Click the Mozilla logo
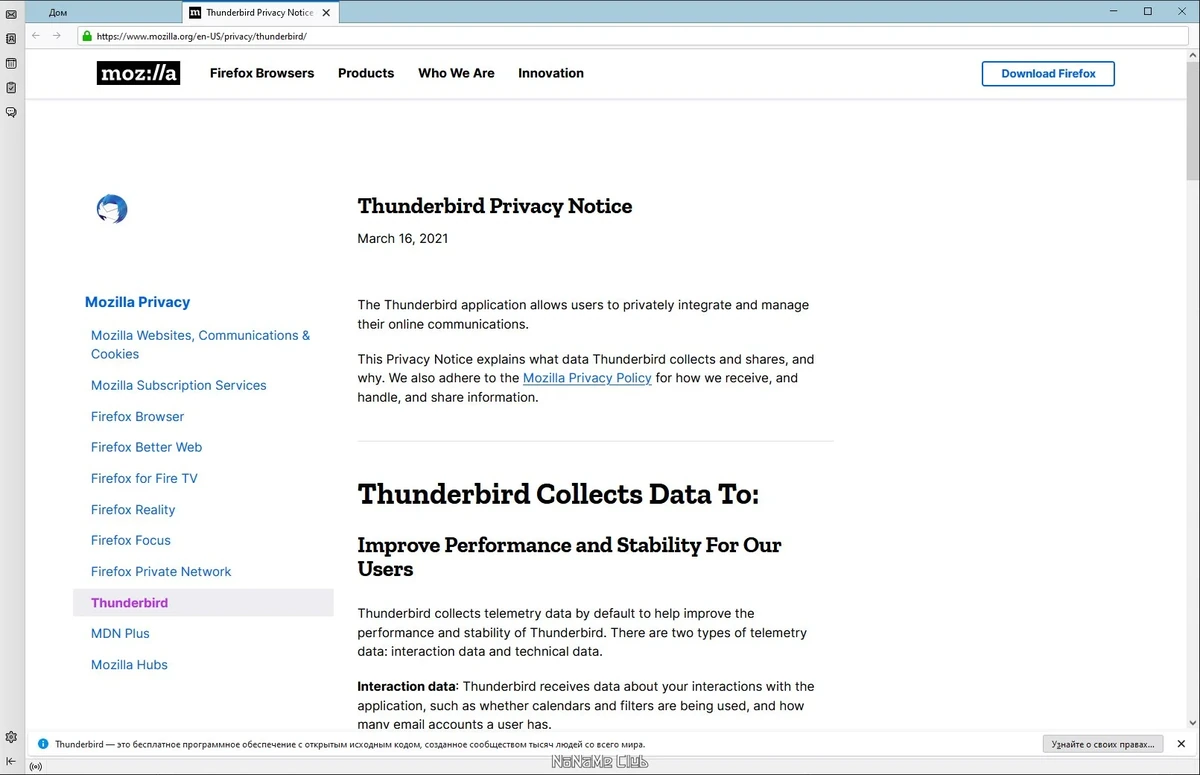 [x=138, y=73]
